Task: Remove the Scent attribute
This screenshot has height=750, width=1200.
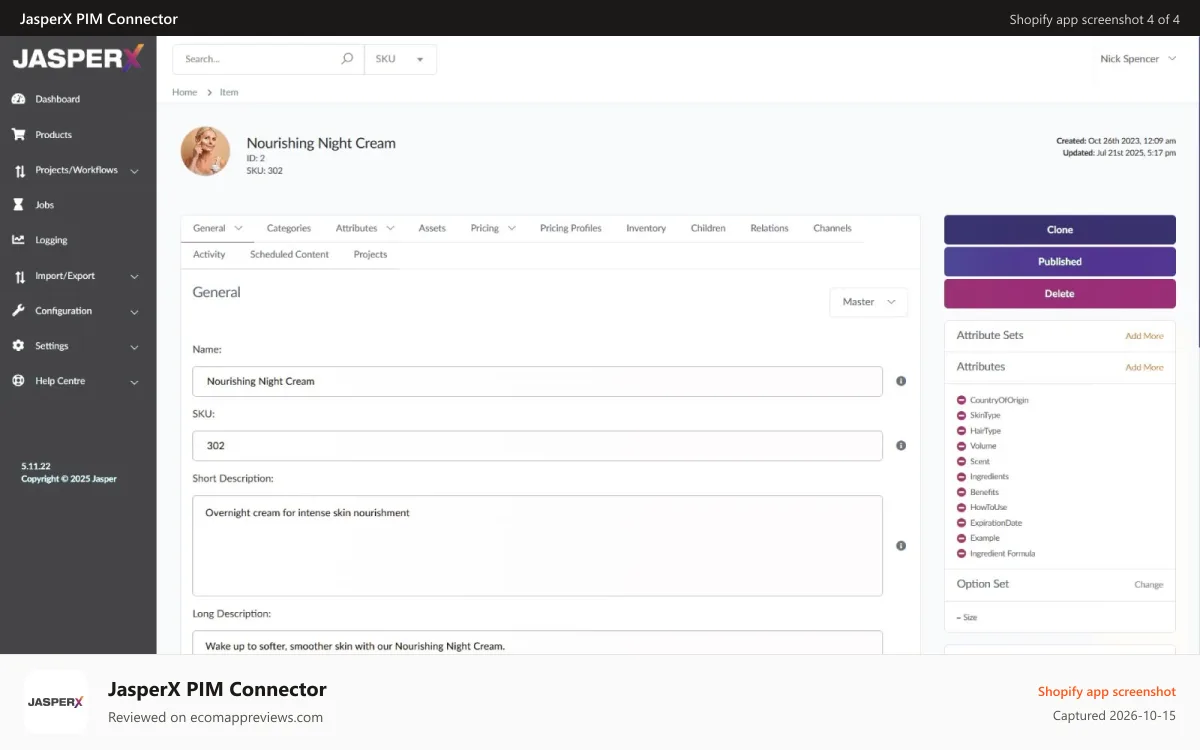Action: pos(961,462)
